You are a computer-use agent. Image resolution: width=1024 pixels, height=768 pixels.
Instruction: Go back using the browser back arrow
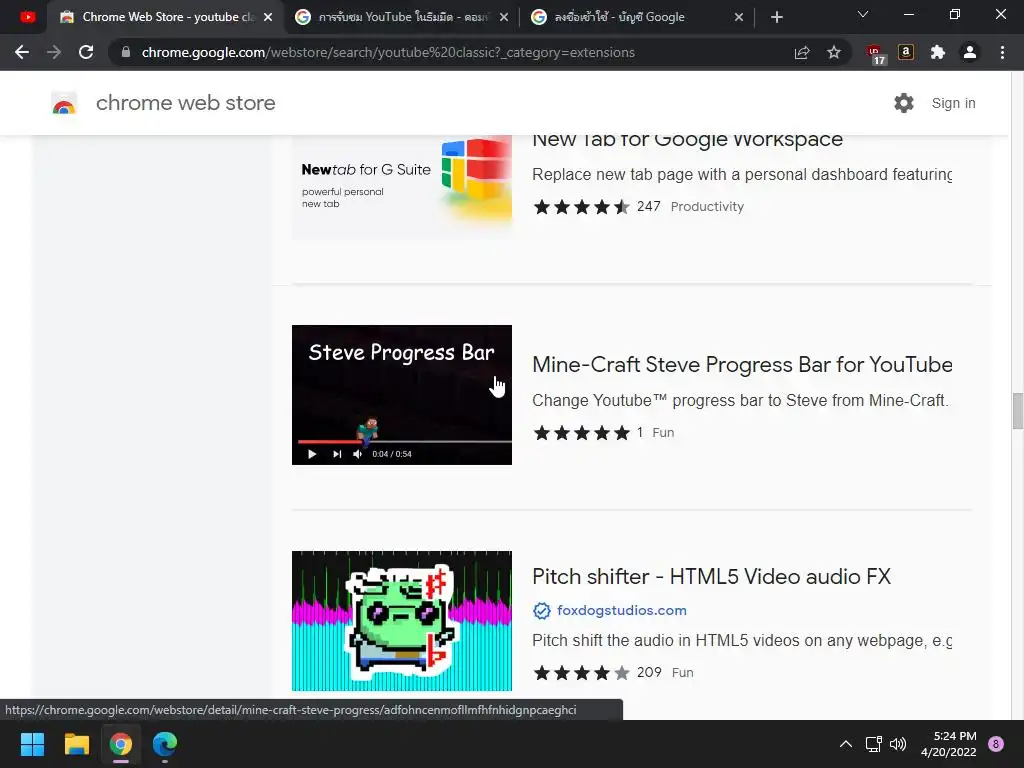(22, 52)
